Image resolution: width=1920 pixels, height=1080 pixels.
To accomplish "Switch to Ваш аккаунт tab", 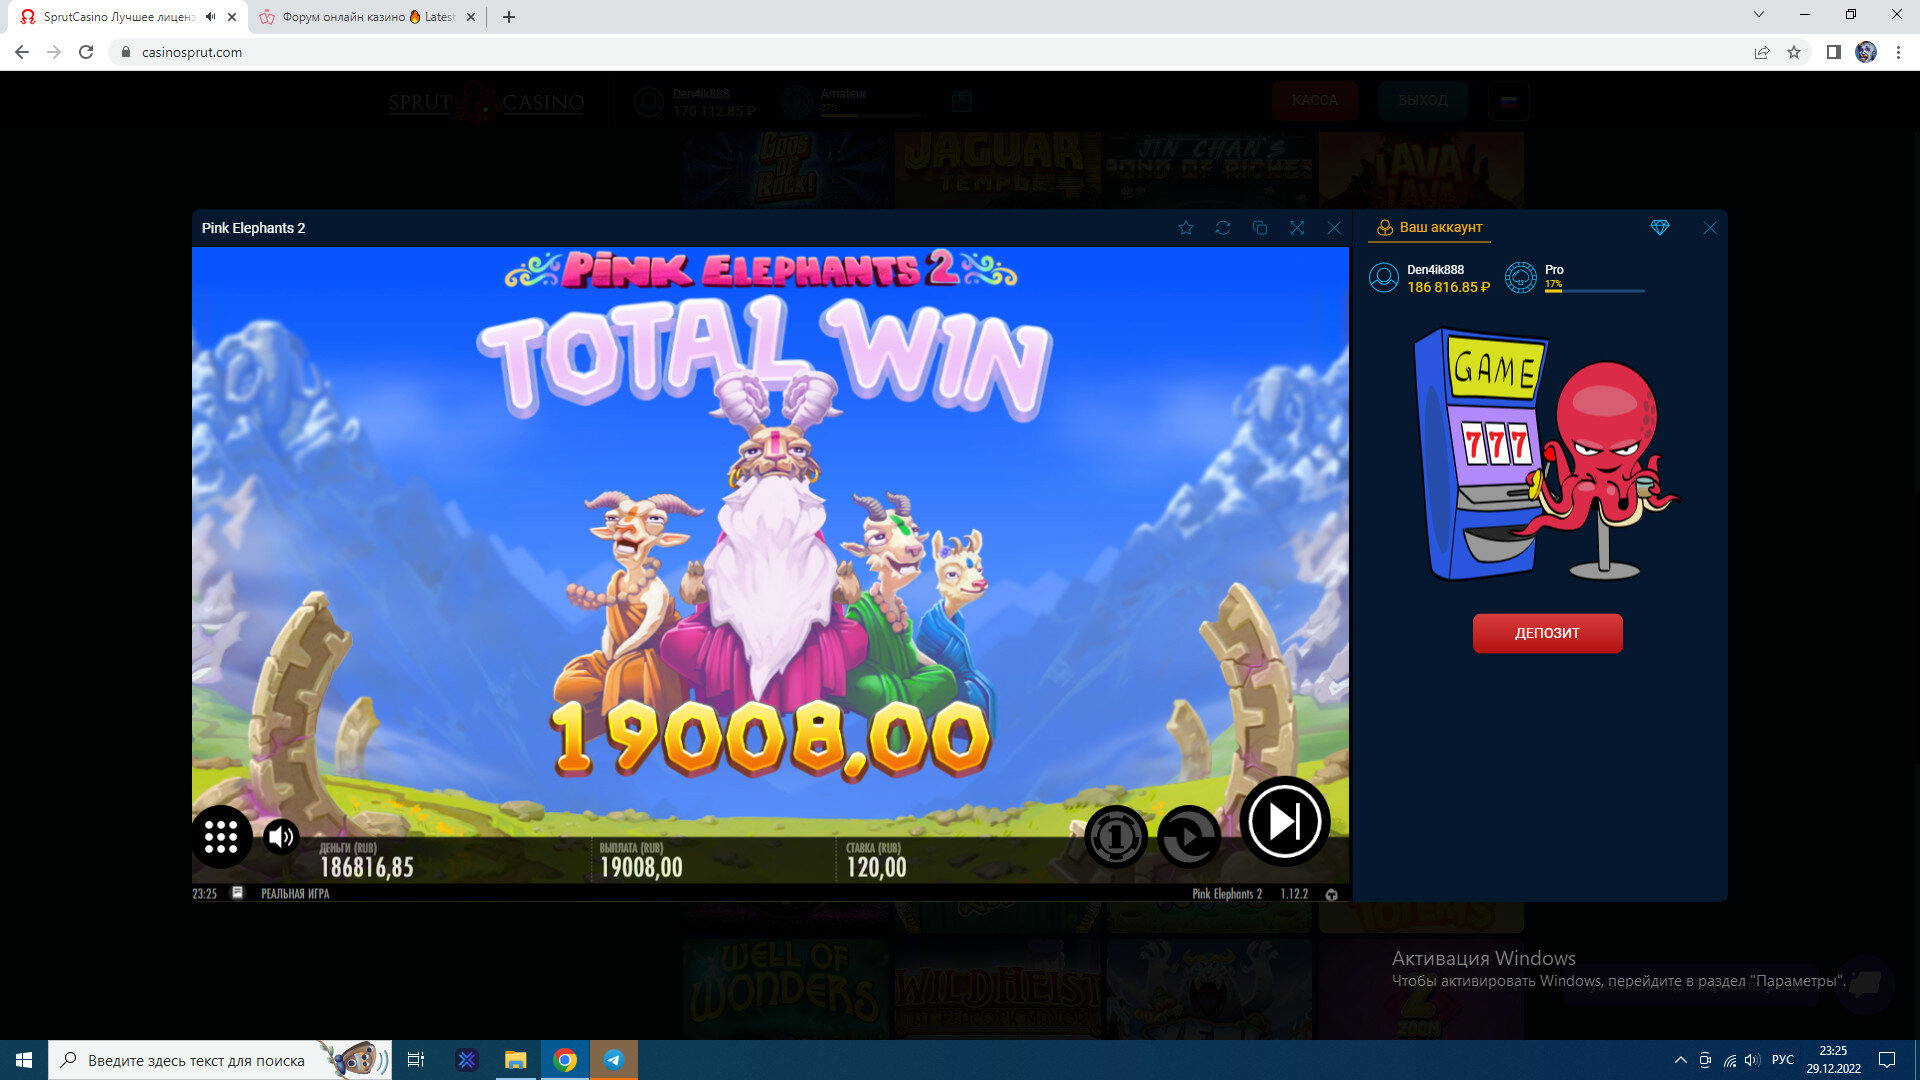I will [1430, 228].
